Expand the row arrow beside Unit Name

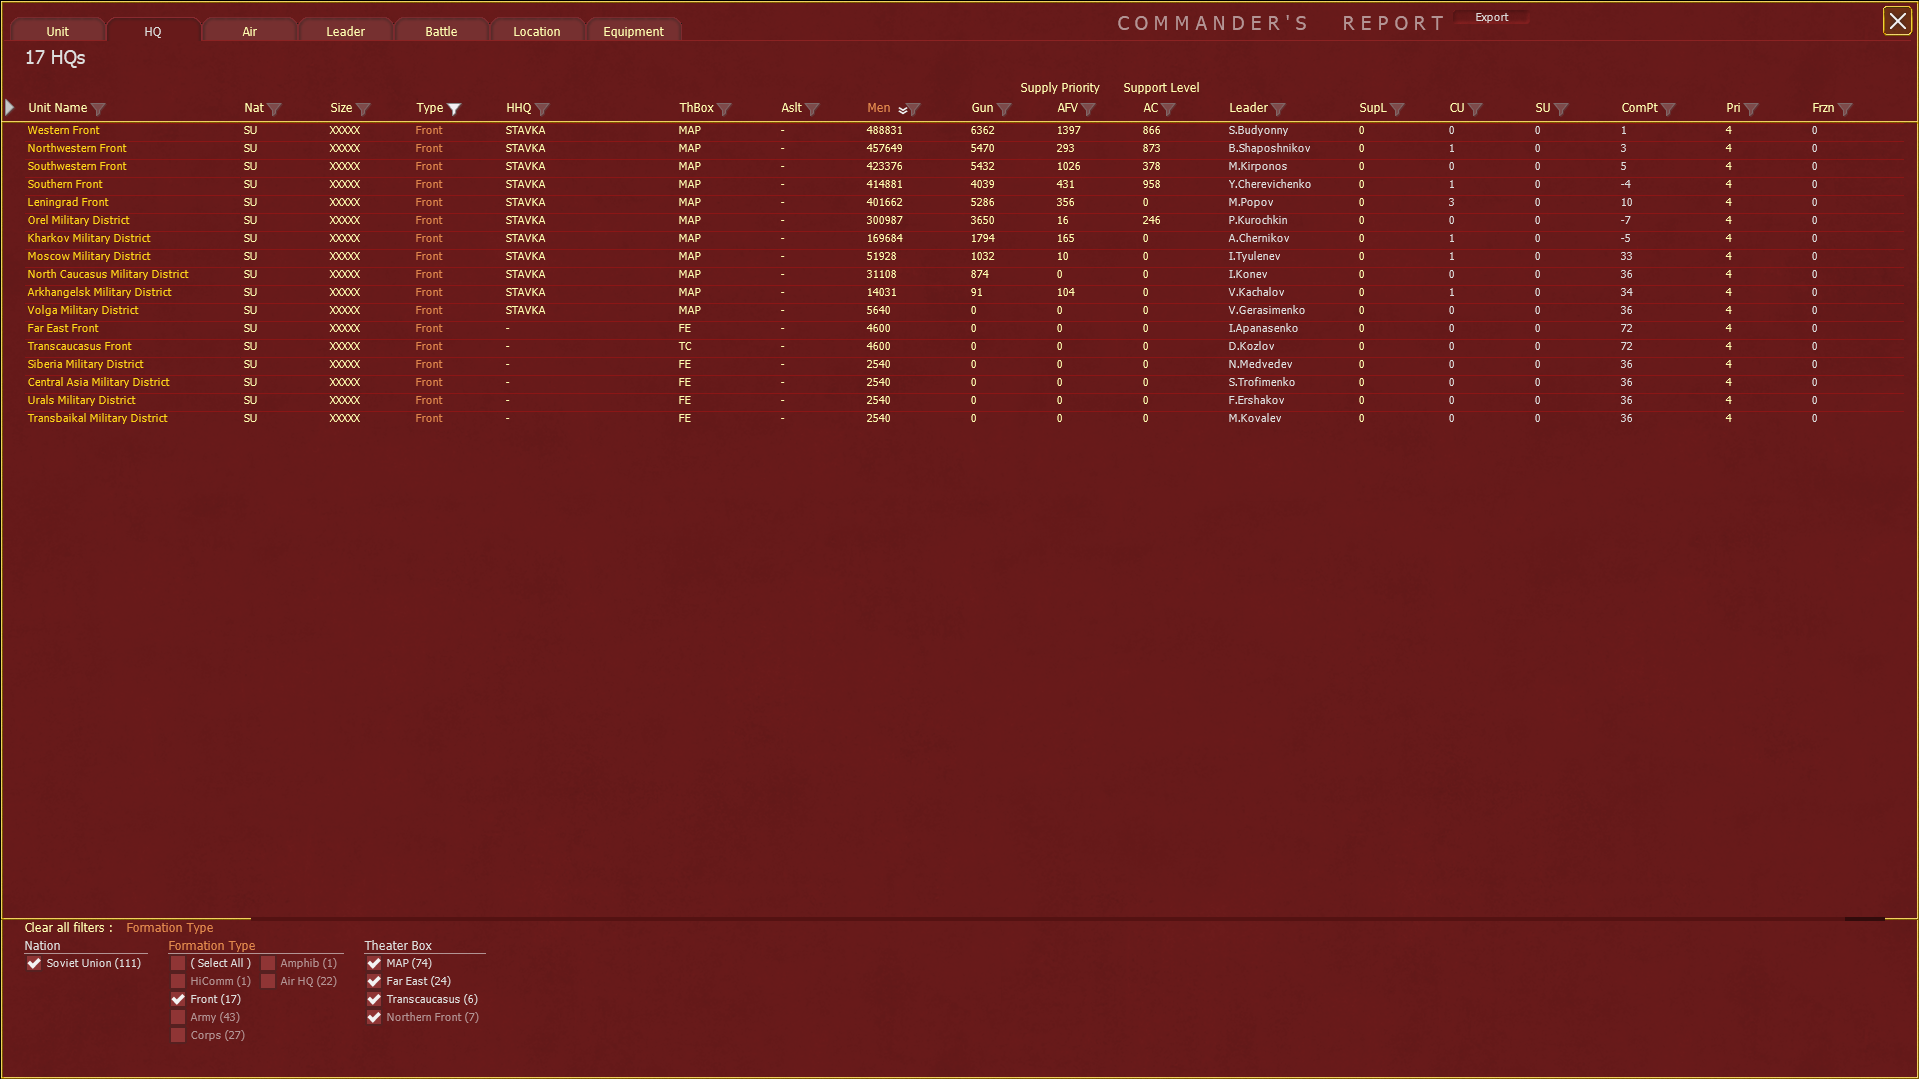[x=10, y=107]
